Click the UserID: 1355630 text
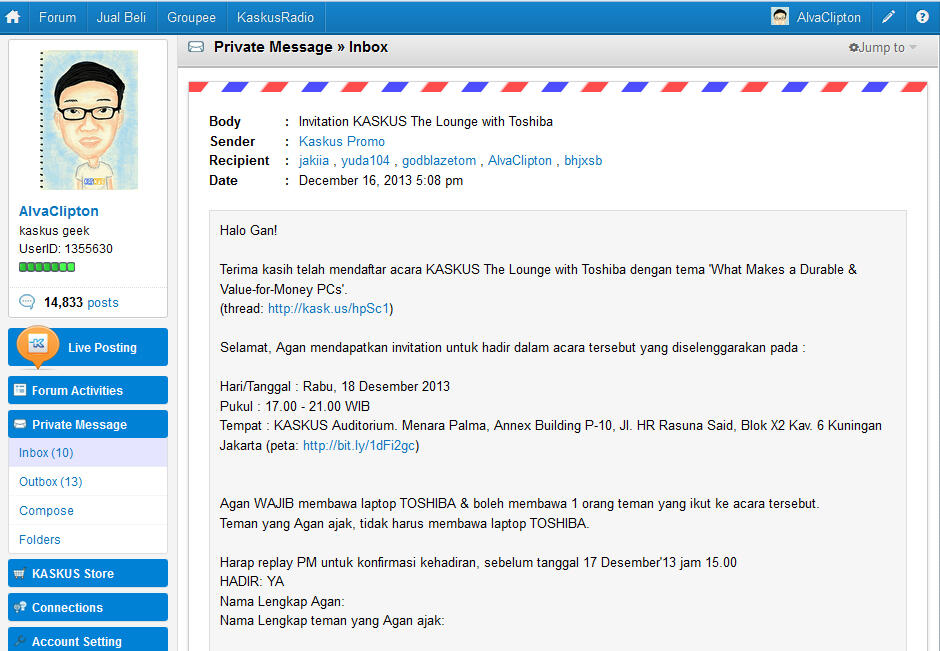Screen dimensions: 940x651 click(x=66, y=248)
